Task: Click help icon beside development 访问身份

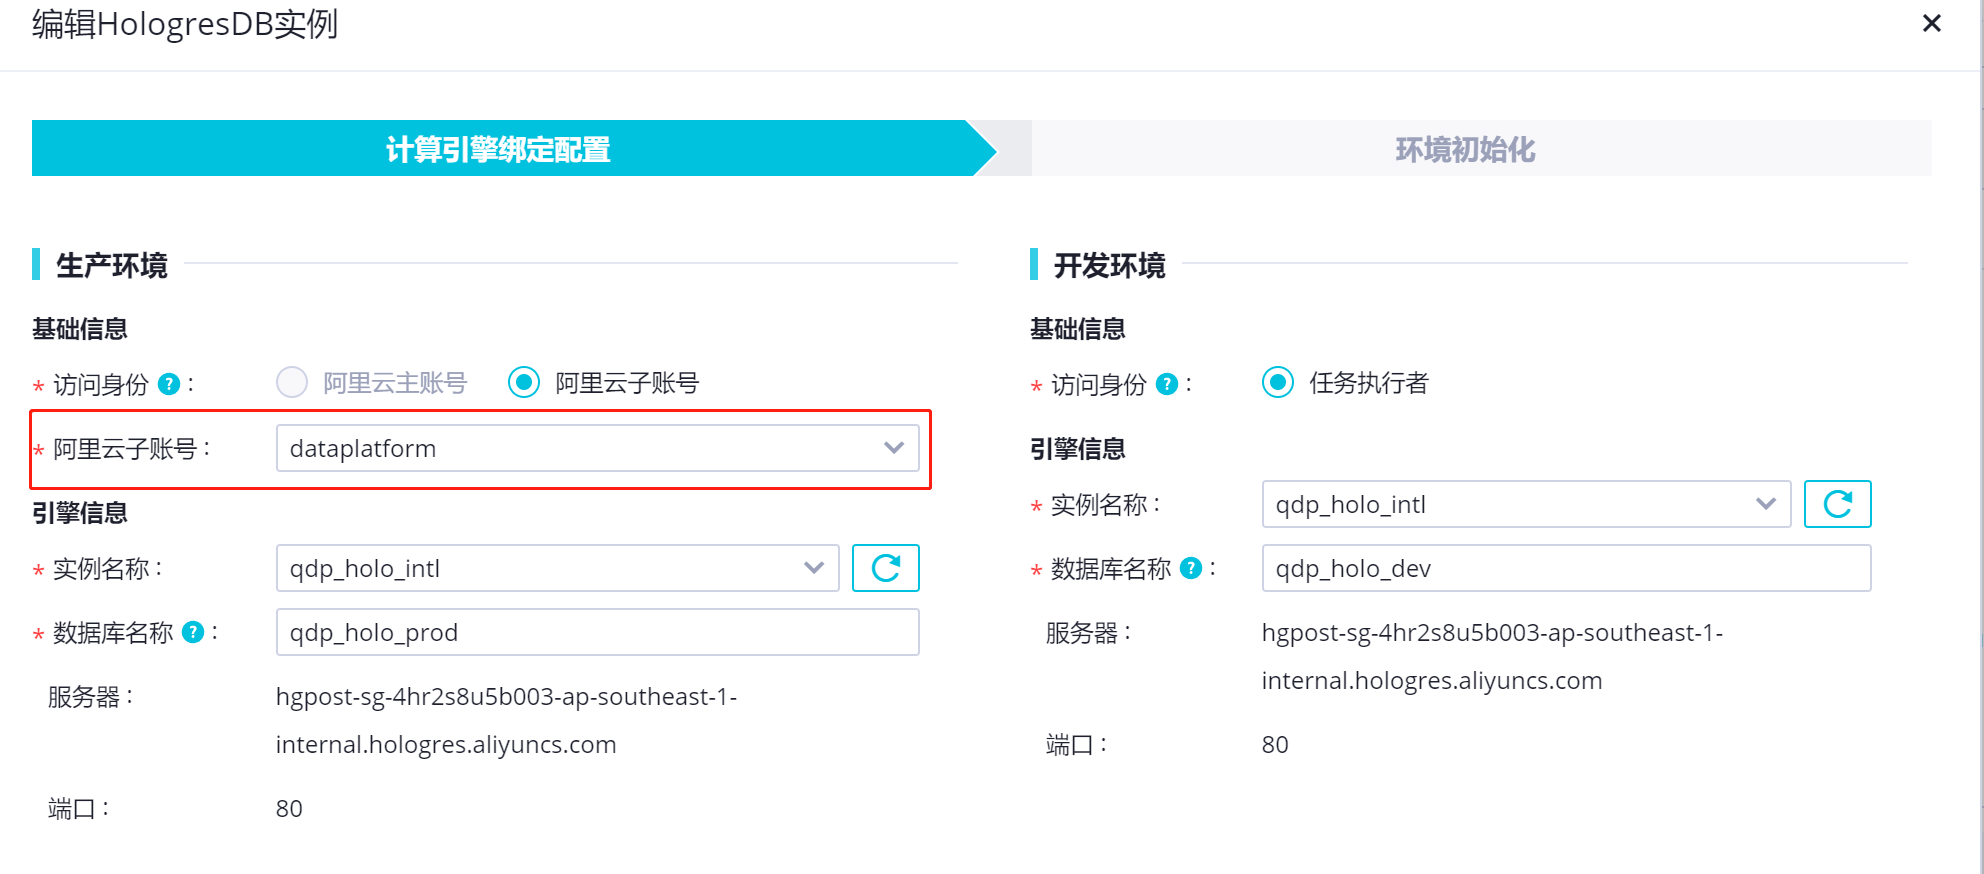Action: tap(1167, 384)
